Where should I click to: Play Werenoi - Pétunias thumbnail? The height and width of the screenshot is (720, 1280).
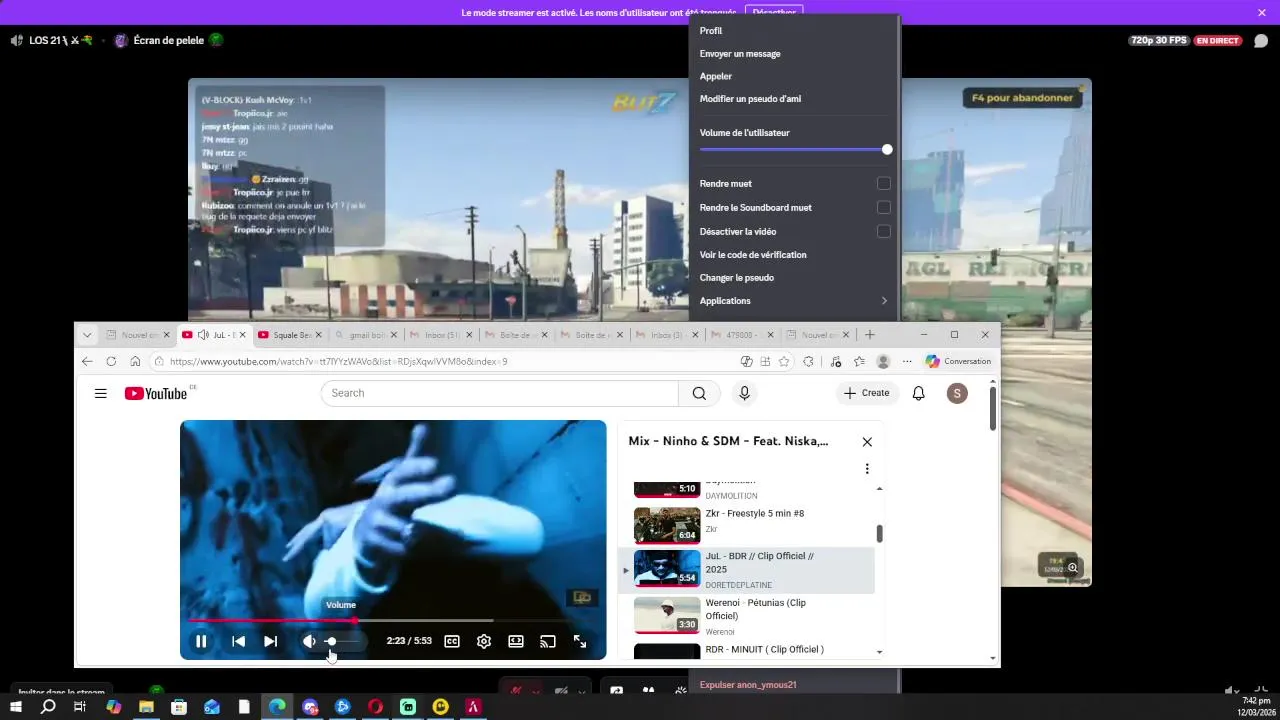667,615
